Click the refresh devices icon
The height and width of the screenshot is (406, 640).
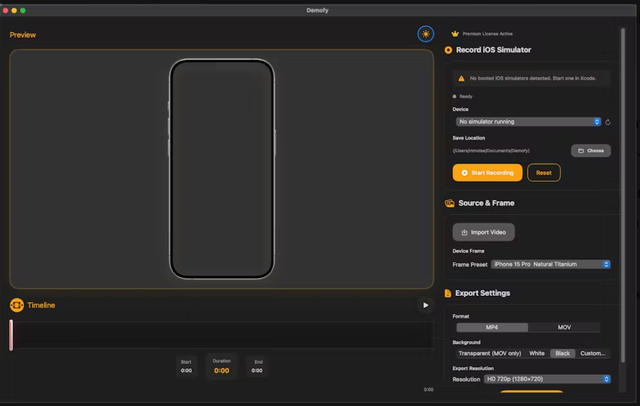point(608,122)
